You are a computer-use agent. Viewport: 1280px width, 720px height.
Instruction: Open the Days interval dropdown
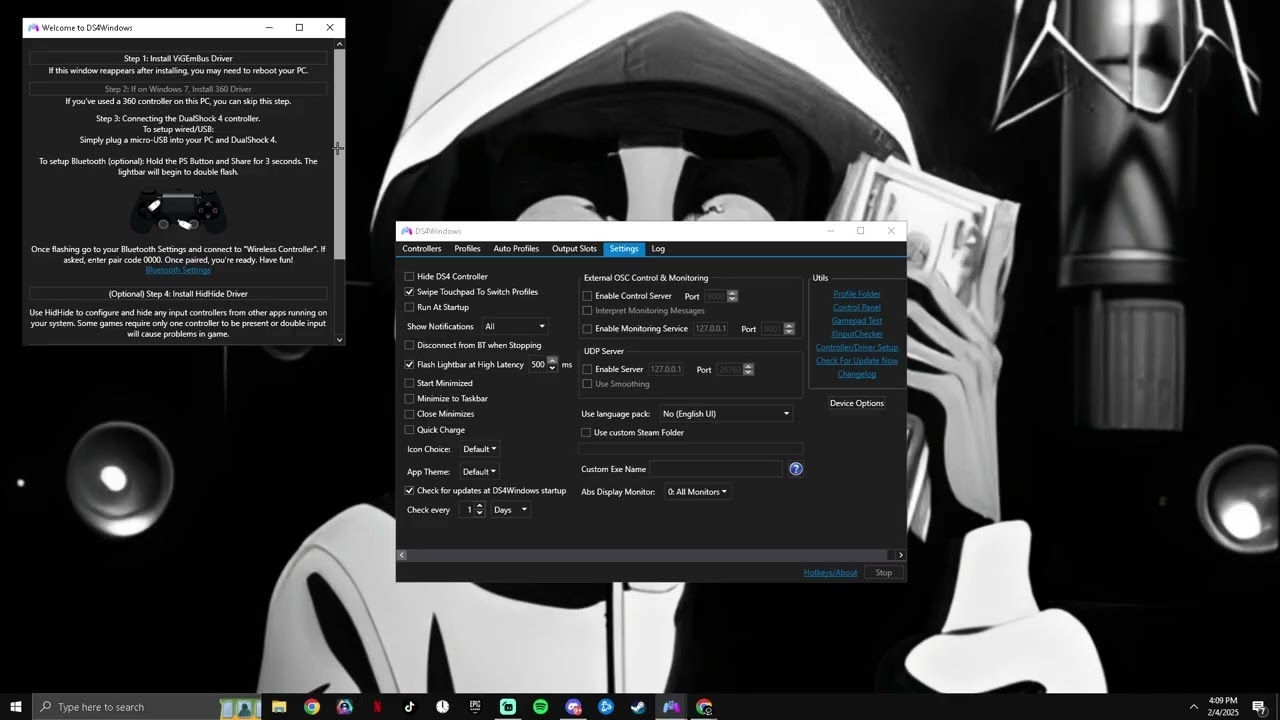point(510,510)
